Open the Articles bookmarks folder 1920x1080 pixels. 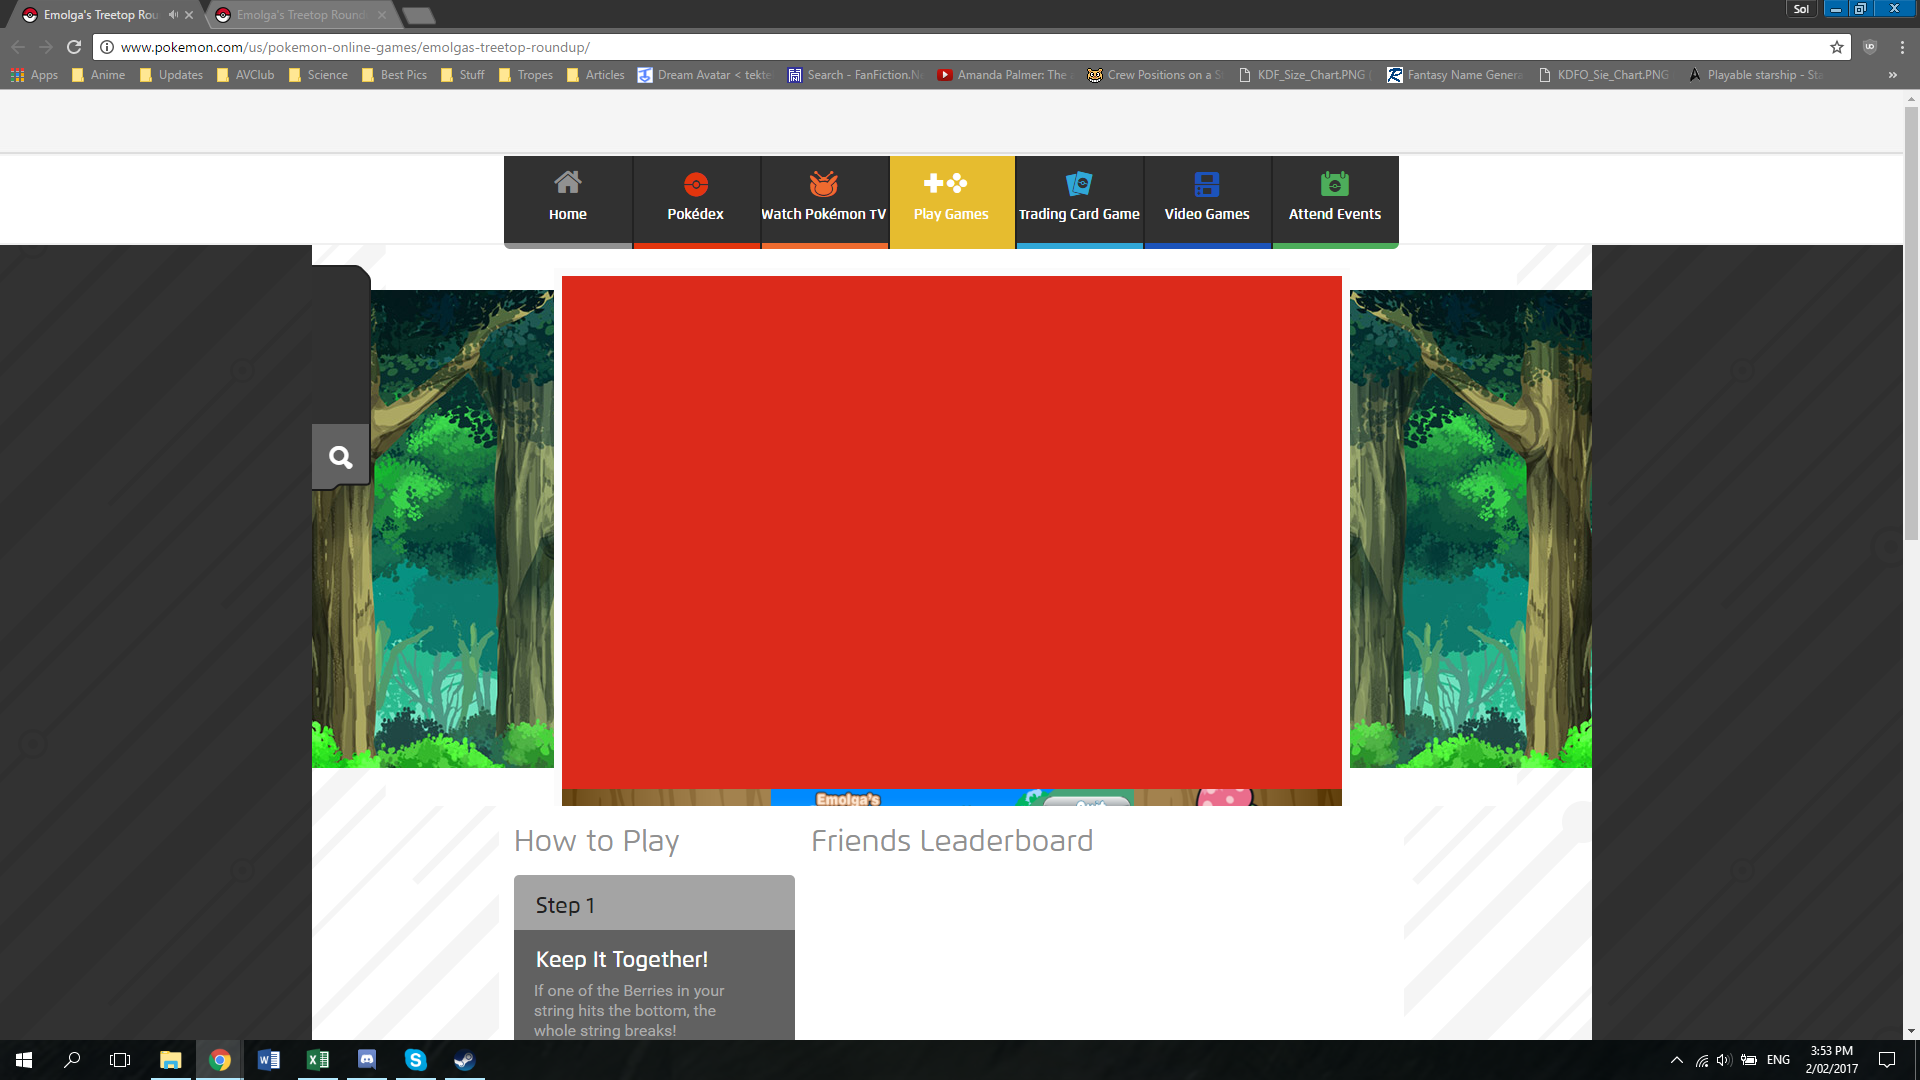[595, 75]
